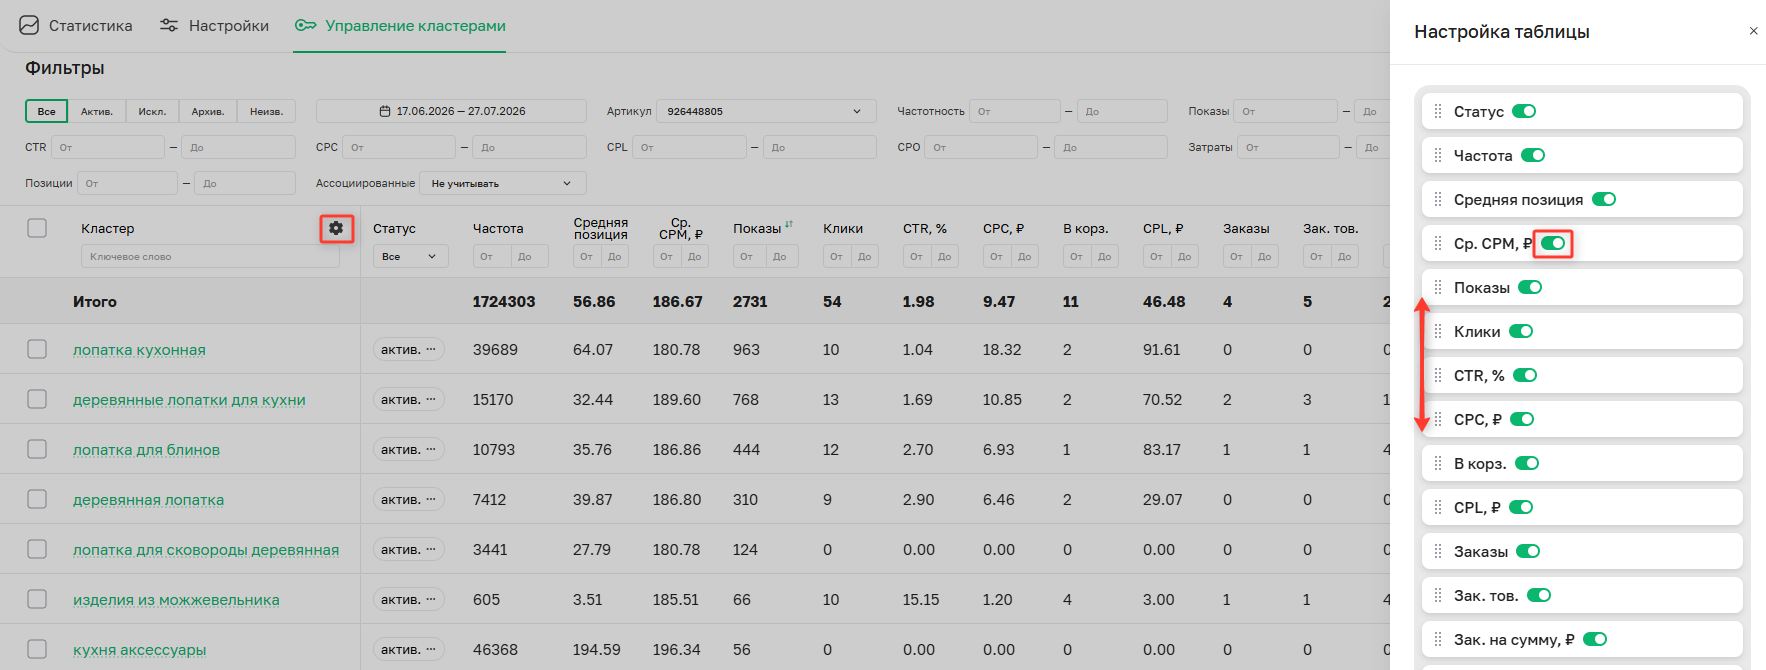Click the calendar icon in date range field
The height and width of the screenshot is (670, 1766).
[x=385, y=111]
